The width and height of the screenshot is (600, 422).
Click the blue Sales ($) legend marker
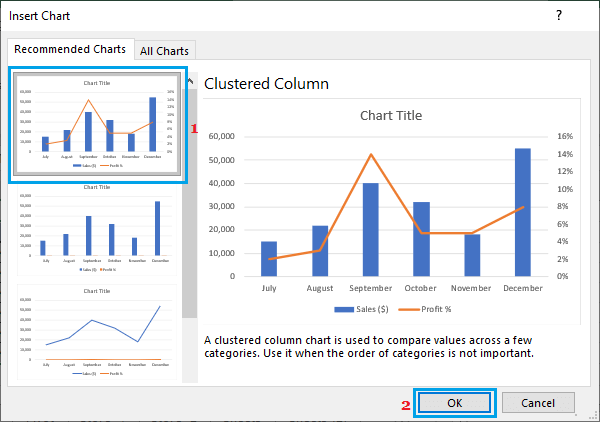344,310
